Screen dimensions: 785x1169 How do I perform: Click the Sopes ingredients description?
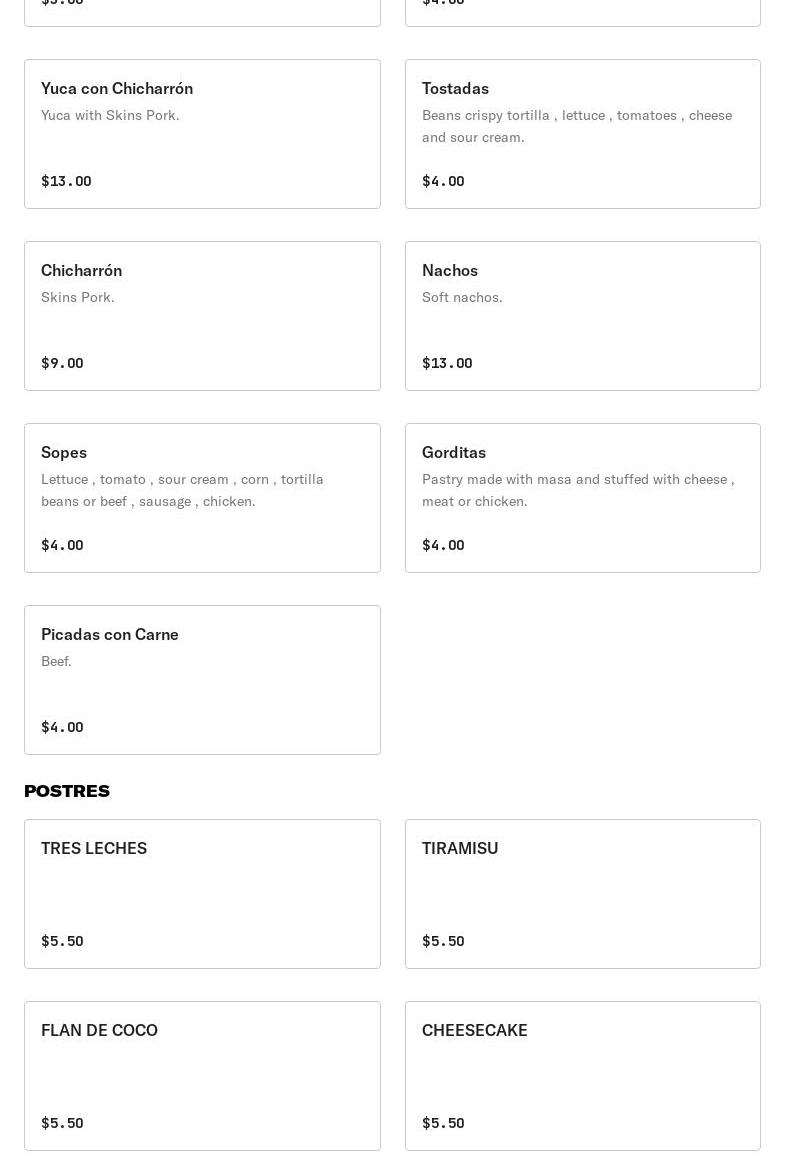(182, 490)
